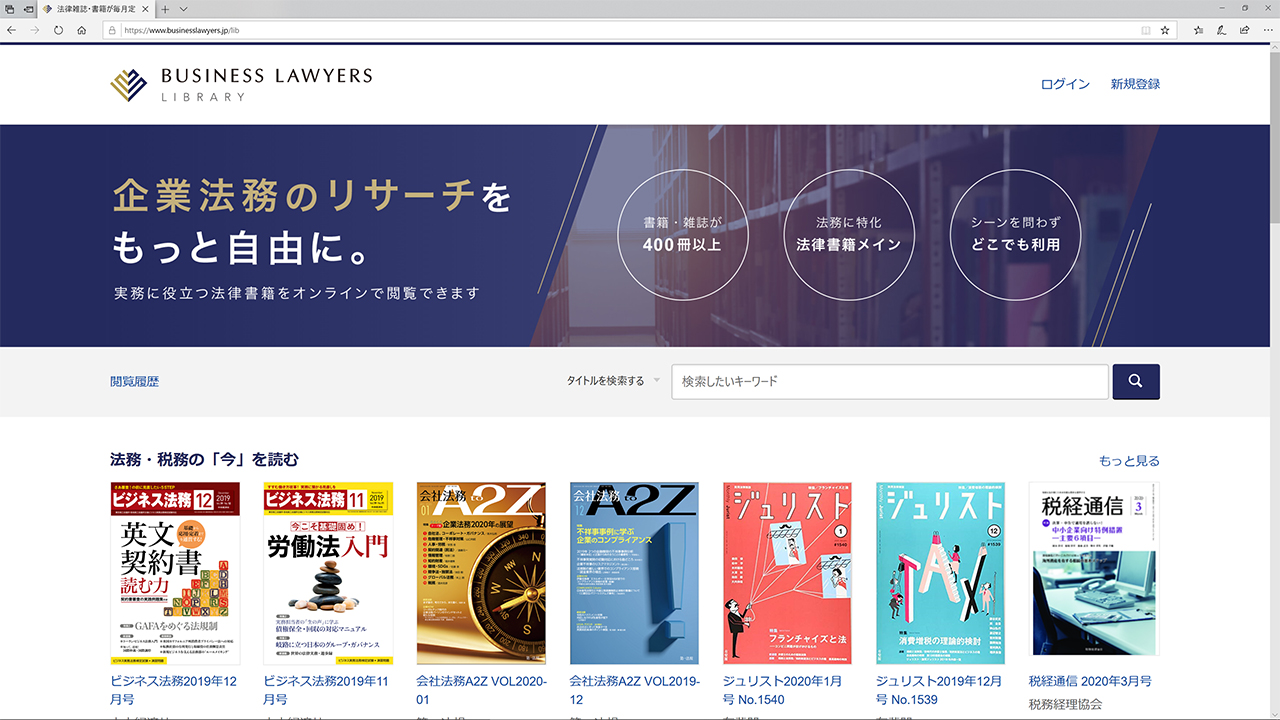This screenshot has height=720, width=1280.
Task: Click the magnifier search button
Action: (1136, 382)
